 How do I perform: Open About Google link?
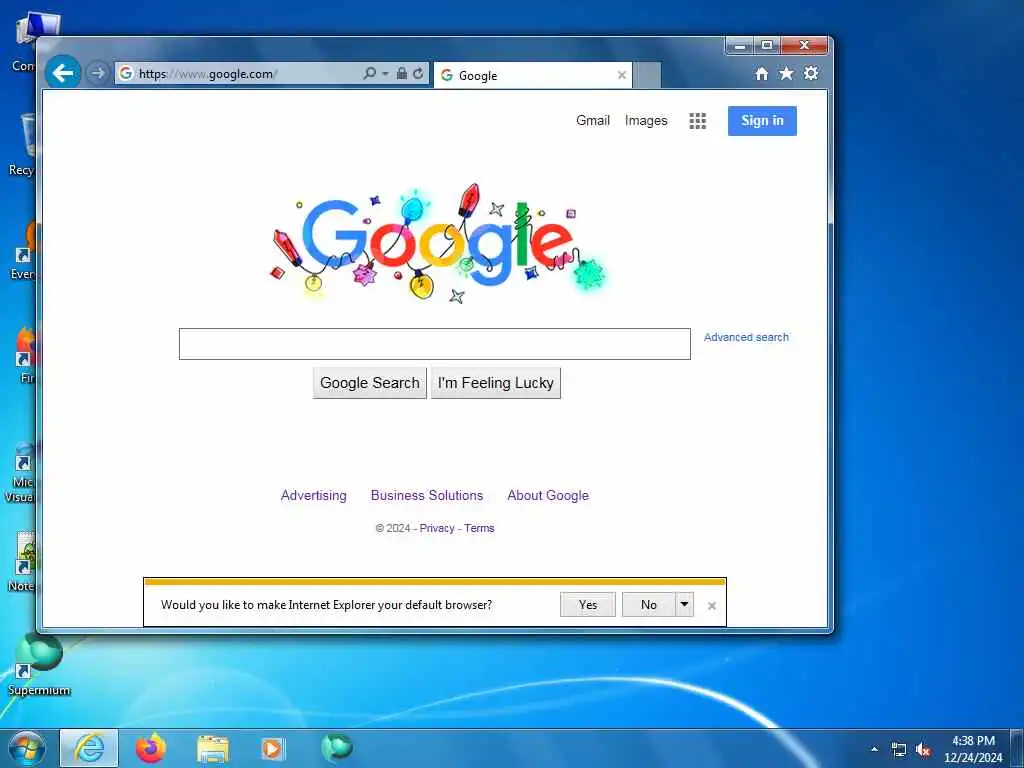pos(548,495)
